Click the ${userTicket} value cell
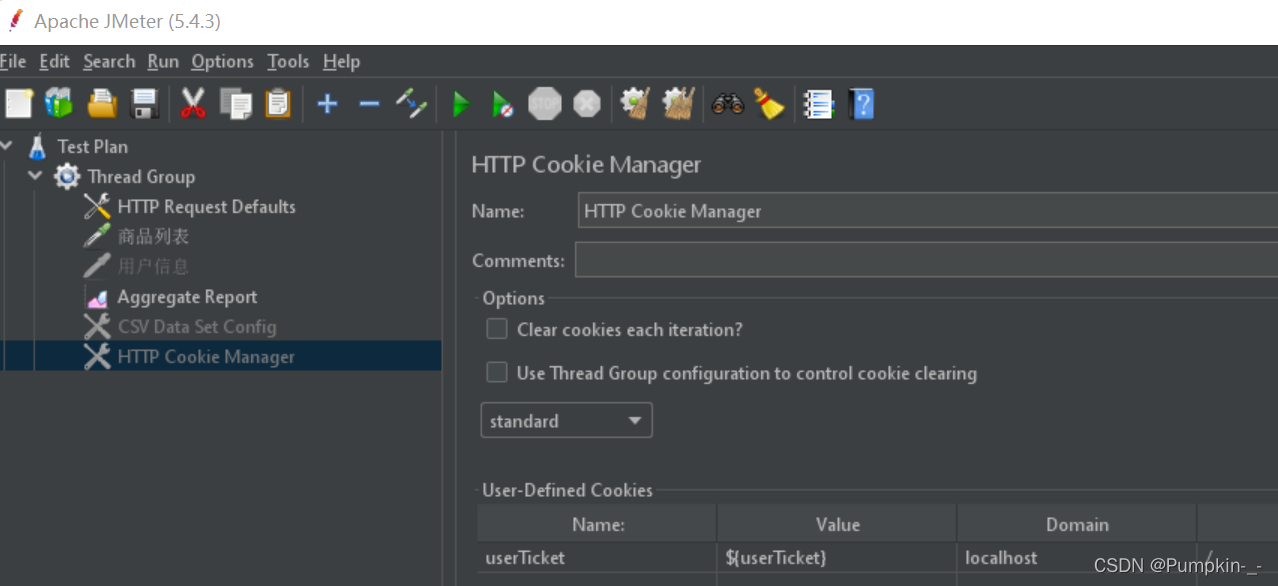This screenshot has width=1278, height=586. (x=837, y=558)
